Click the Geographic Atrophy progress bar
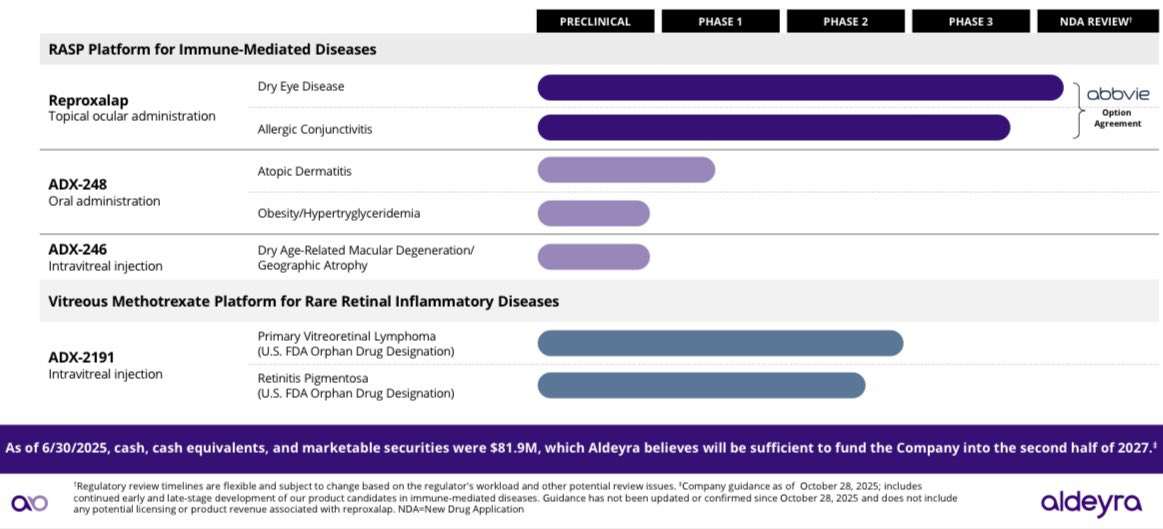The height and width of the screenshot is (529, 1163). click(593, 257)
